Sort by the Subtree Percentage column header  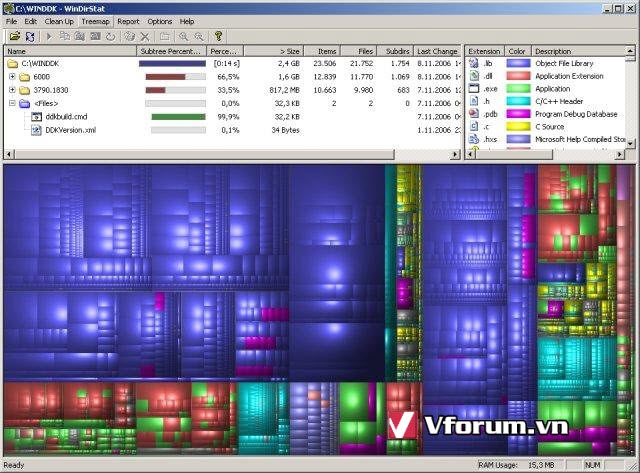[171, 51]
